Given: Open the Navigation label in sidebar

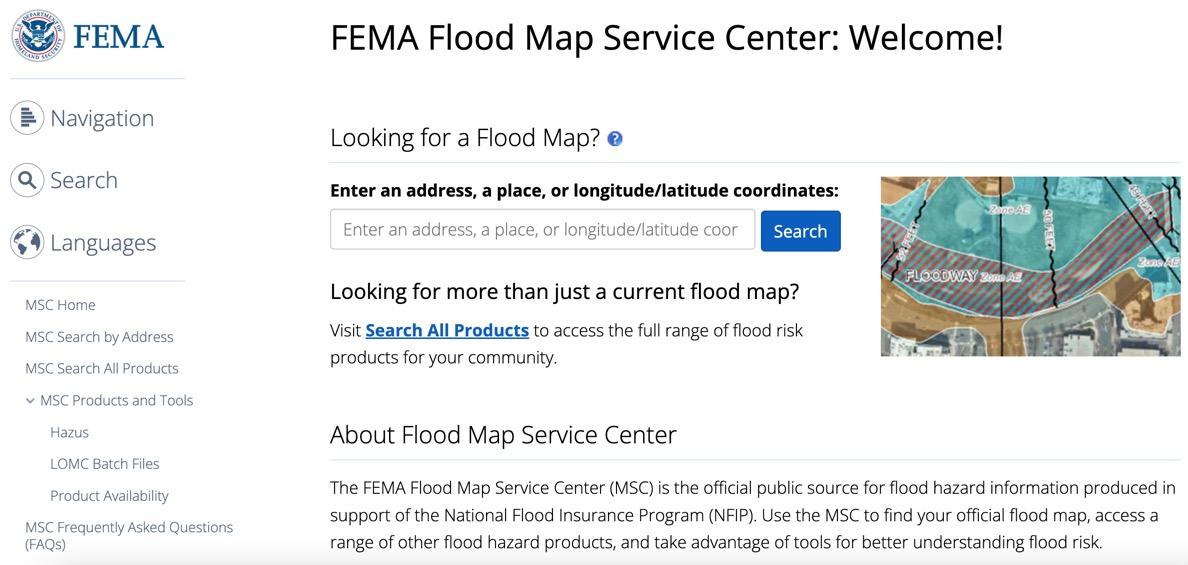Looking at the screenshot, I should [102, 118].
